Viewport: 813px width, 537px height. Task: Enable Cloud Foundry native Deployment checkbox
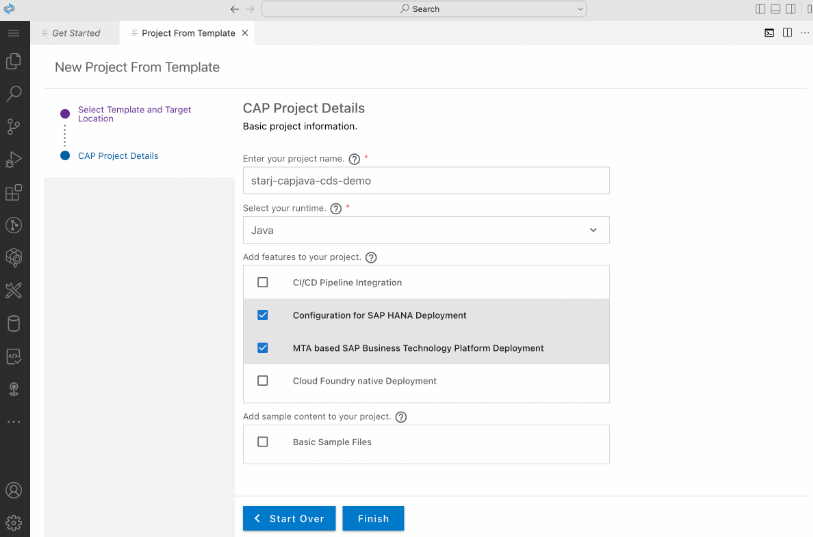tap(263, 380)
